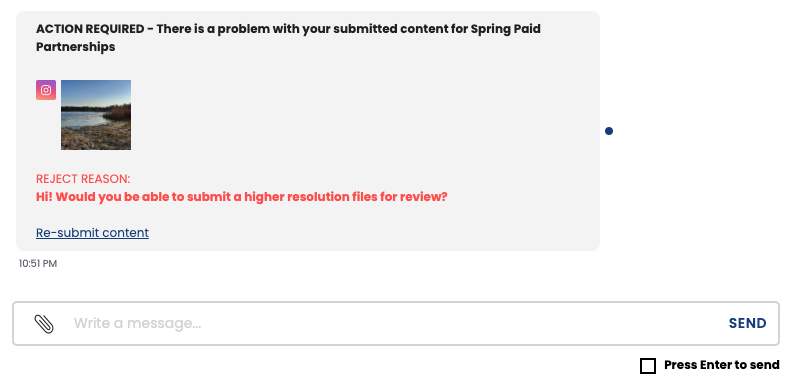Click the word 'Partnerships' in the heading
Screen dimensions: 789x382
pyautogui.click(x=75, y=47)
